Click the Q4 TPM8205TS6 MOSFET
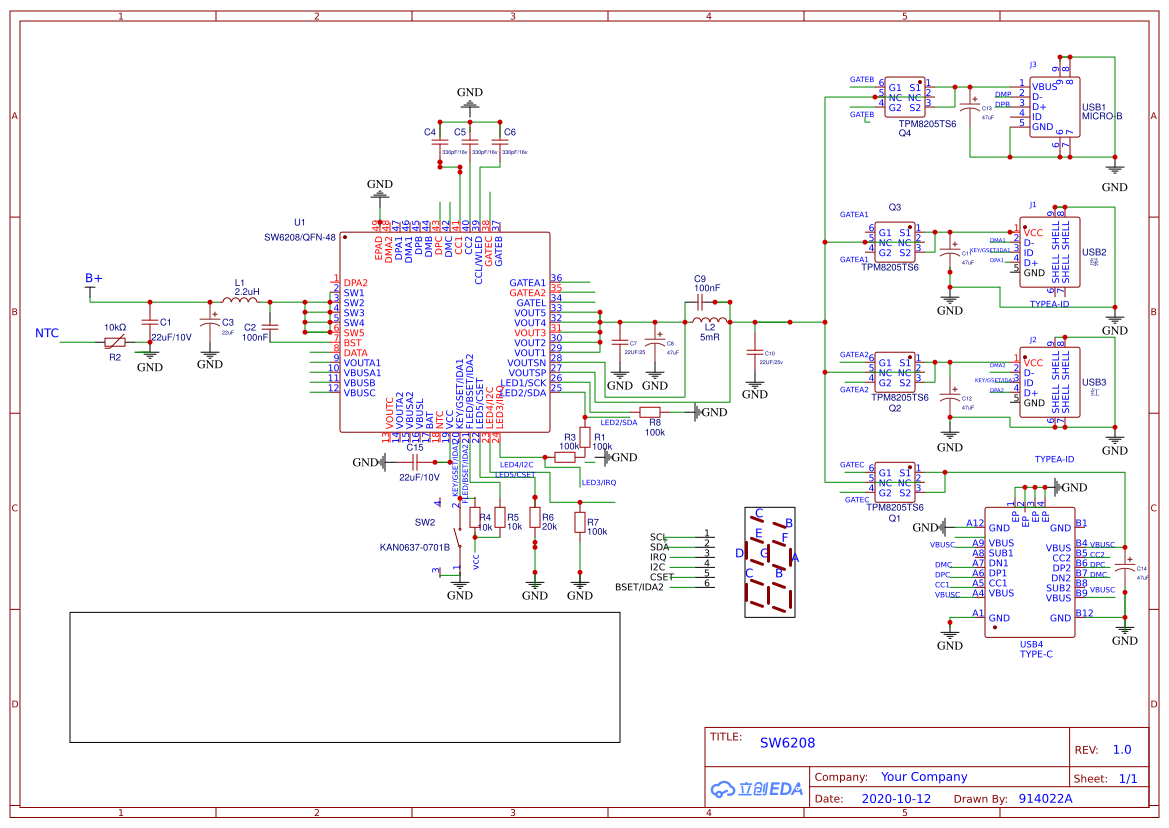 click(904, 98)
